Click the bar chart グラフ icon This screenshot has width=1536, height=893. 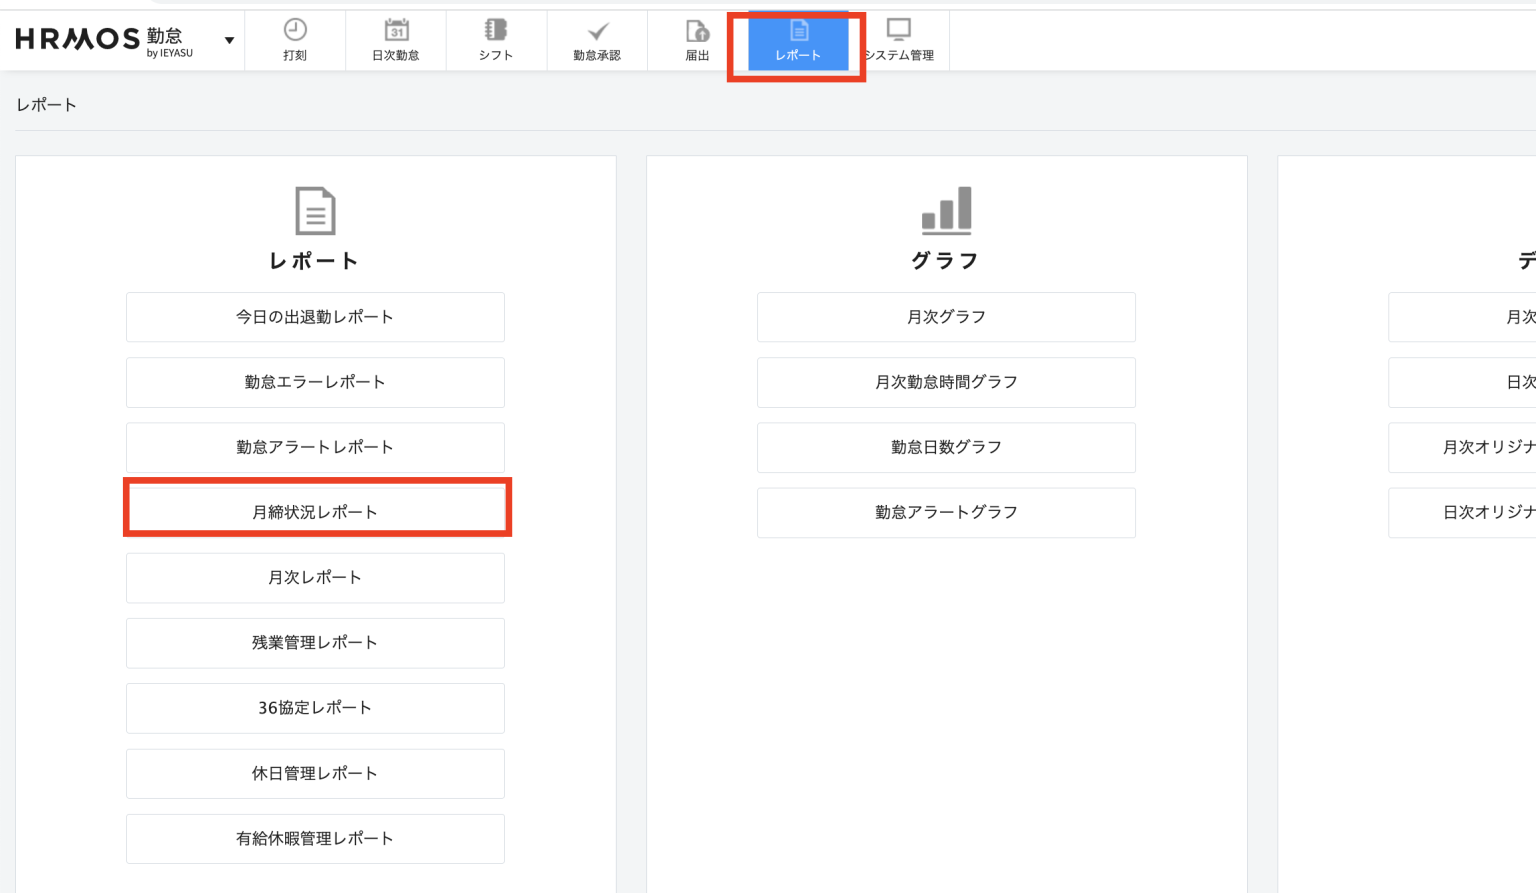point(946,210)
